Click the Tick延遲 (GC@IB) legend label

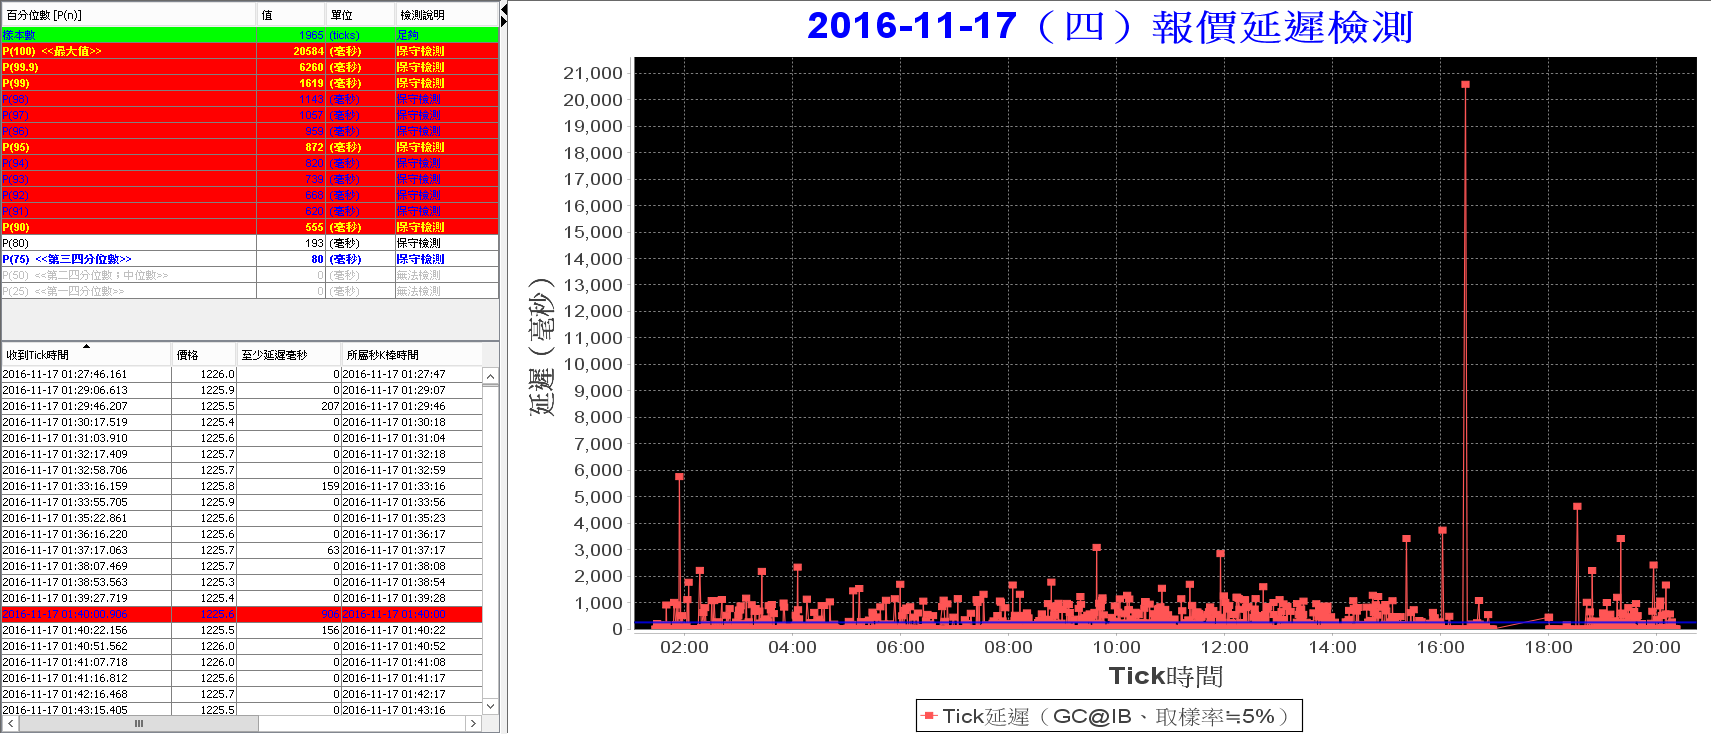click(1115, 716)
